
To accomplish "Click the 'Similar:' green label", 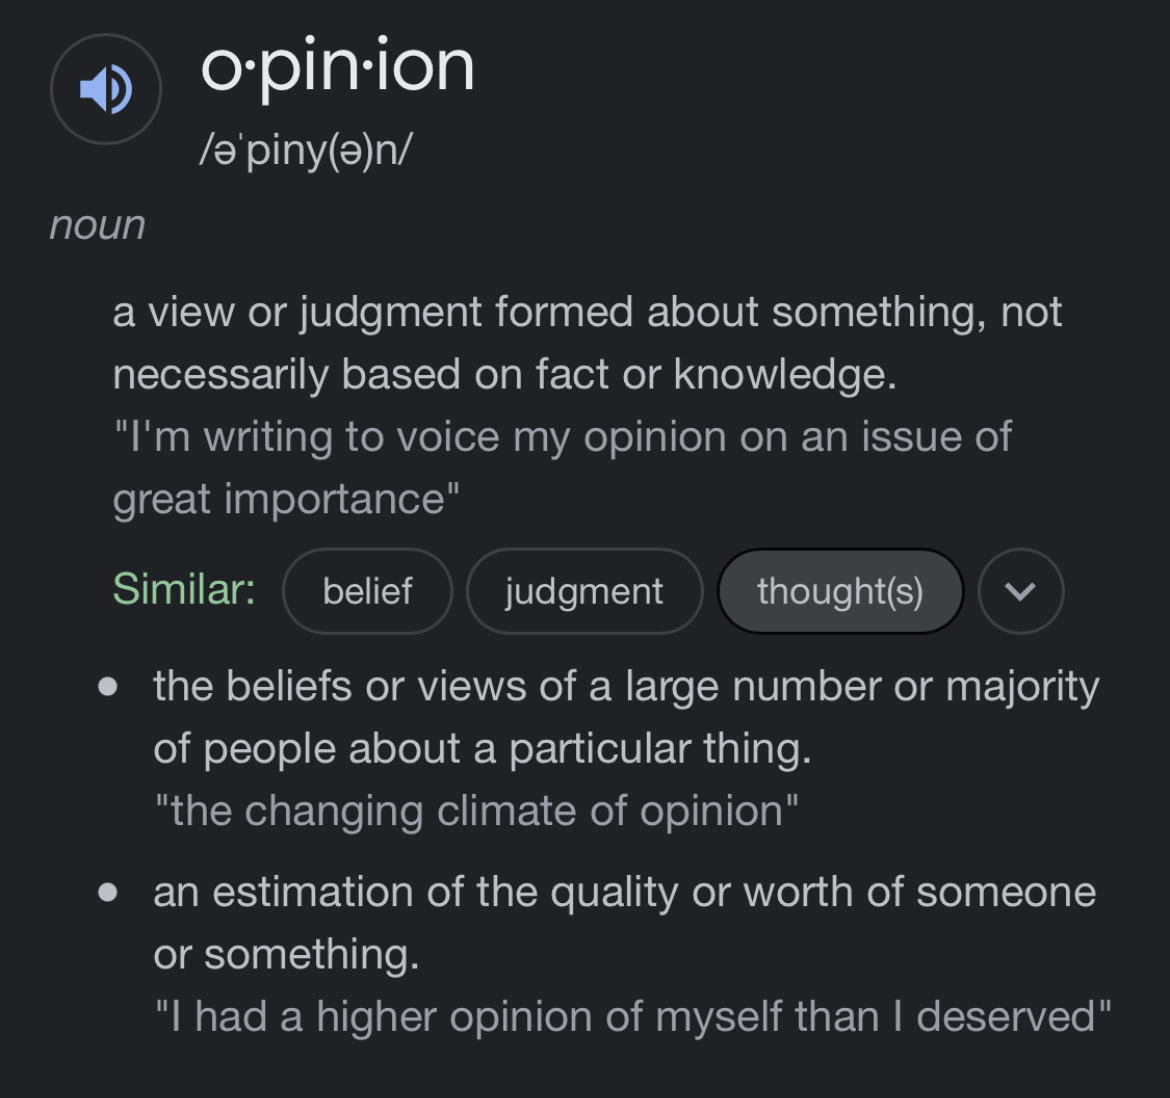I will coord(184,589).
